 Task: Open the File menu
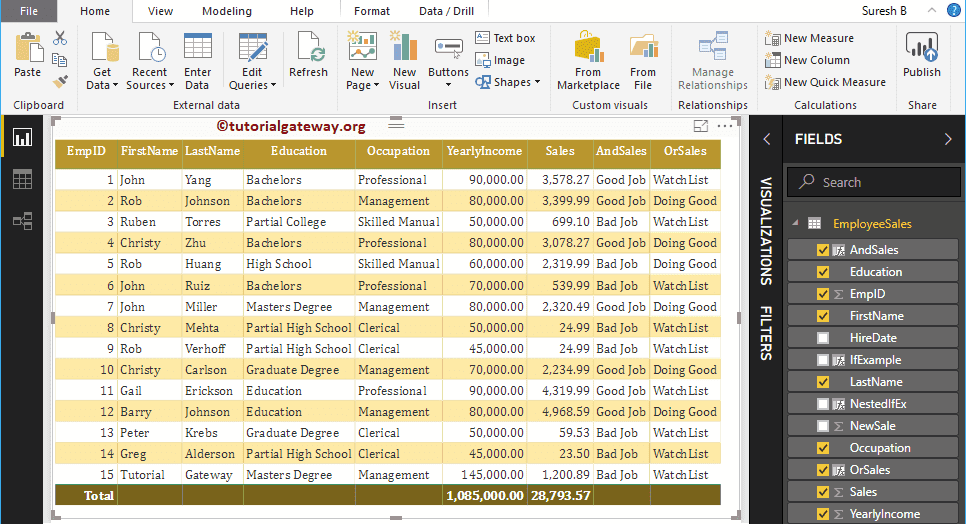click(x=29, y=11)
